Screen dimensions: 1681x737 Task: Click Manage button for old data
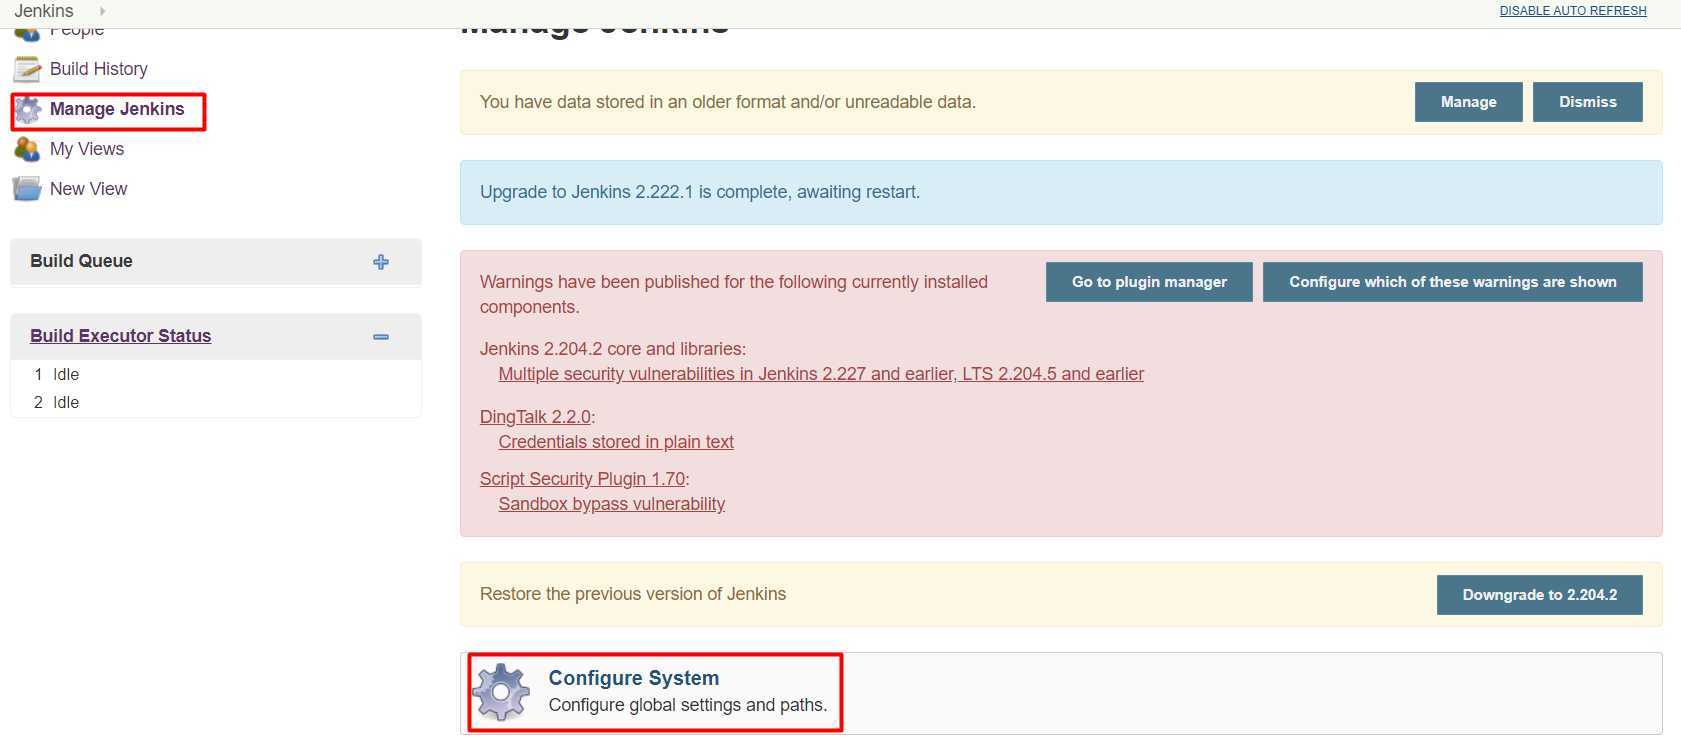coord(1469,102)
